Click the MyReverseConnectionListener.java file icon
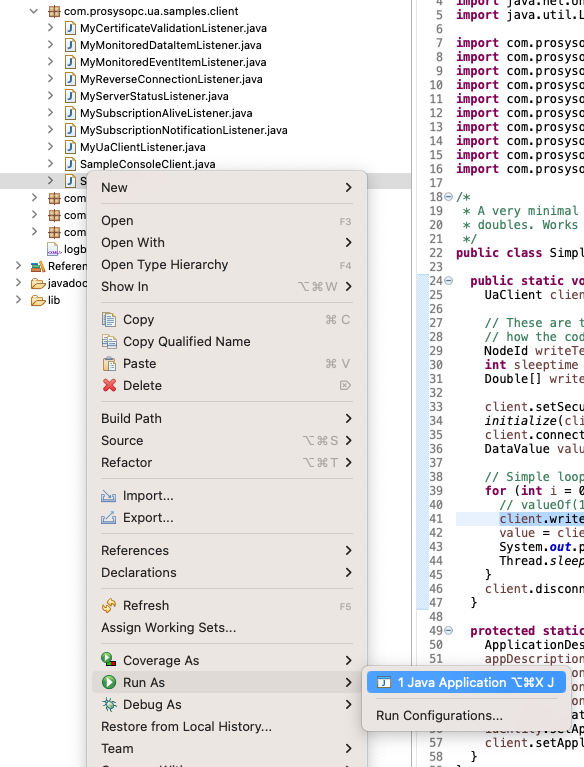584x767 pixels. (x=70, y=79)
